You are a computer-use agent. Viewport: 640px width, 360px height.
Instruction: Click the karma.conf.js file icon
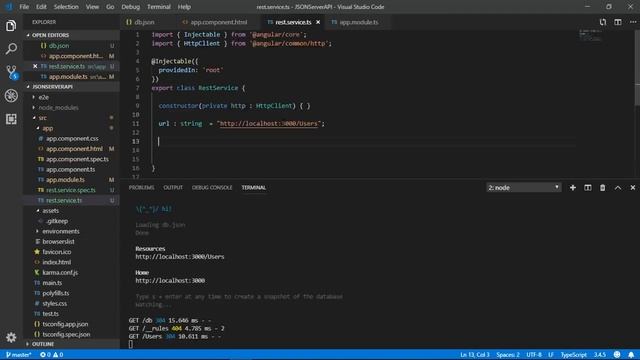coord(37,272)
